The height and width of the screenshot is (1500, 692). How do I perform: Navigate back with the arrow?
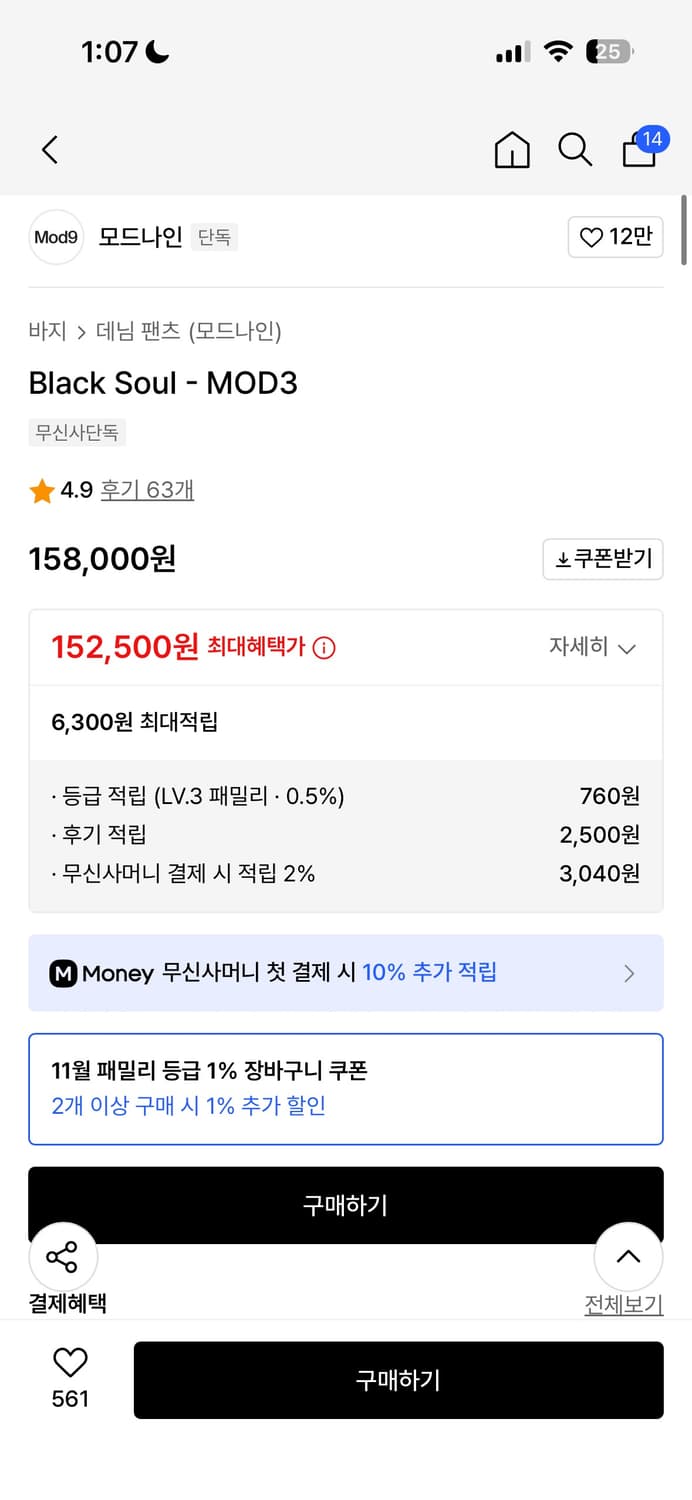click(x=49, y=148)
